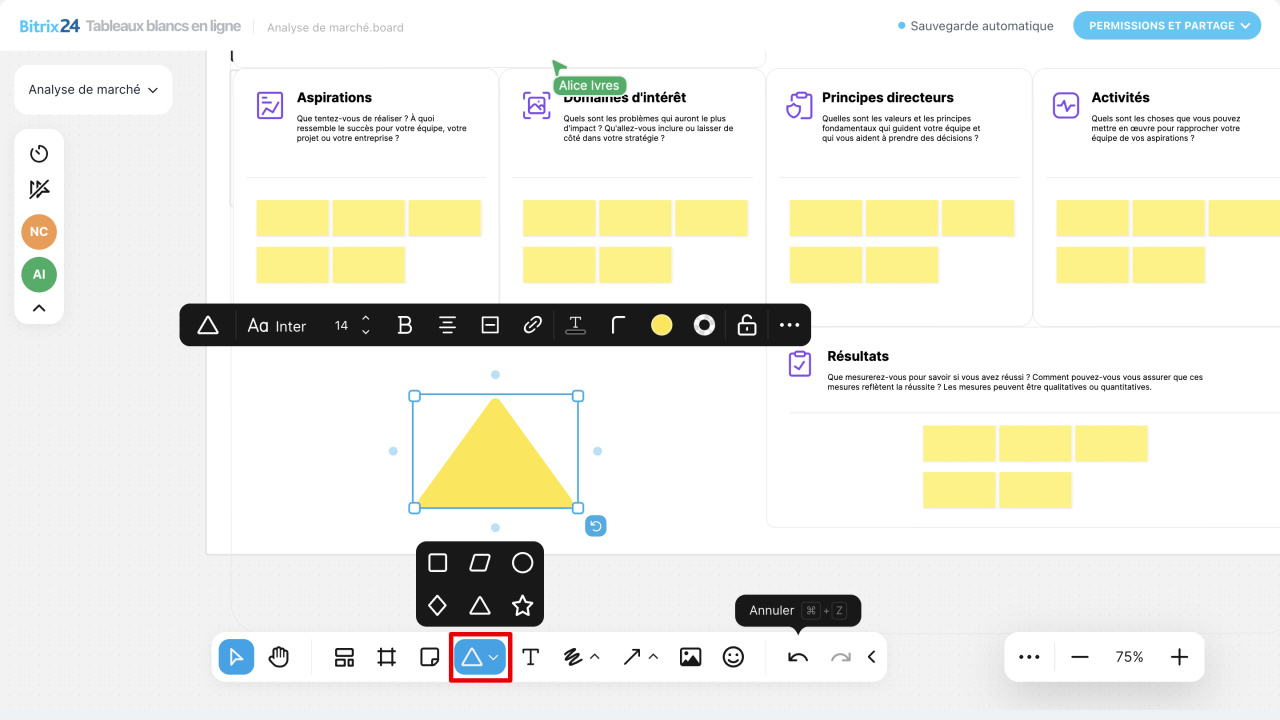The width and height of the screenshot is (1280, 720).
Task: Choose the sticky note tool
Action: tap(429, 657)
